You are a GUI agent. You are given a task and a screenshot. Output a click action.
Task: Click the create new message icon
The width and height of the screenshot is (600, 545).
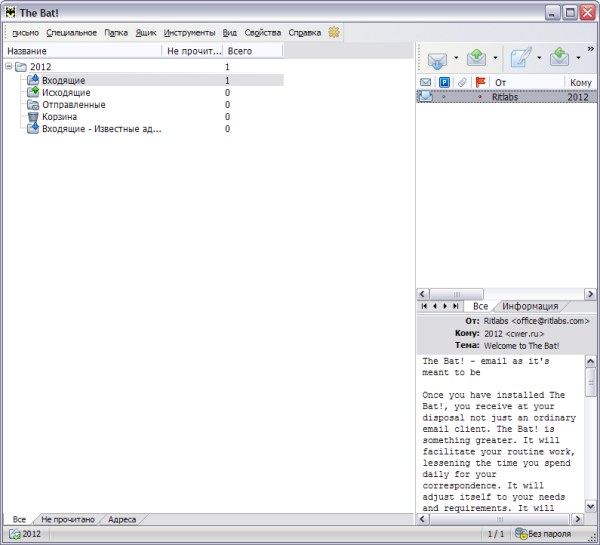[520, 59]
